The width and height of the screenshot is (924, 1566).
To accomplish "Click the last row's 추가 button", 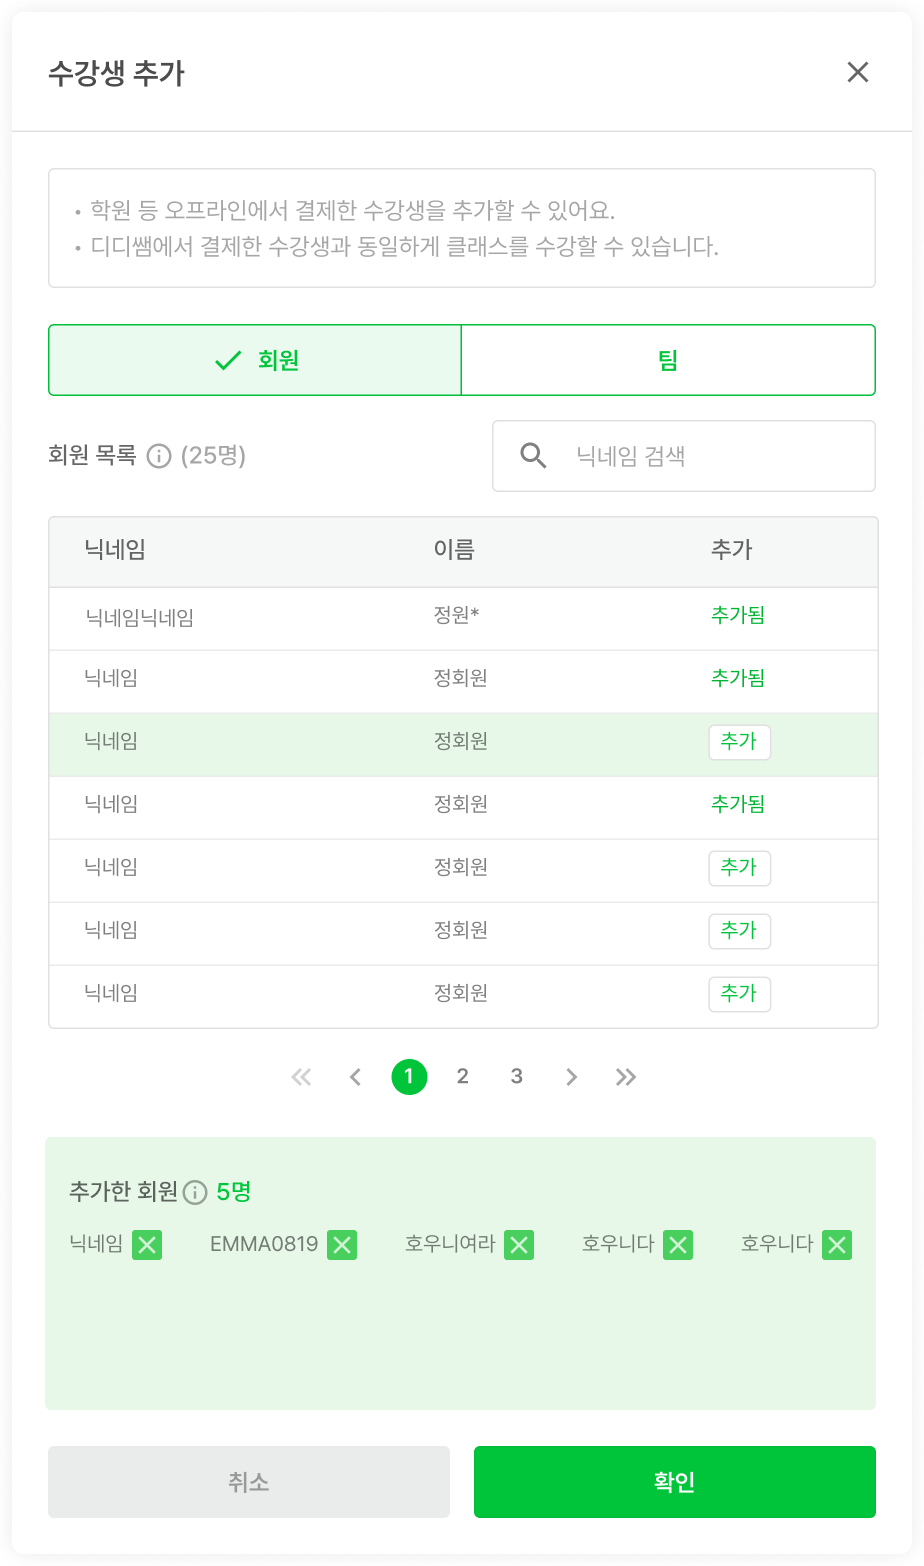I will [739, 994].
